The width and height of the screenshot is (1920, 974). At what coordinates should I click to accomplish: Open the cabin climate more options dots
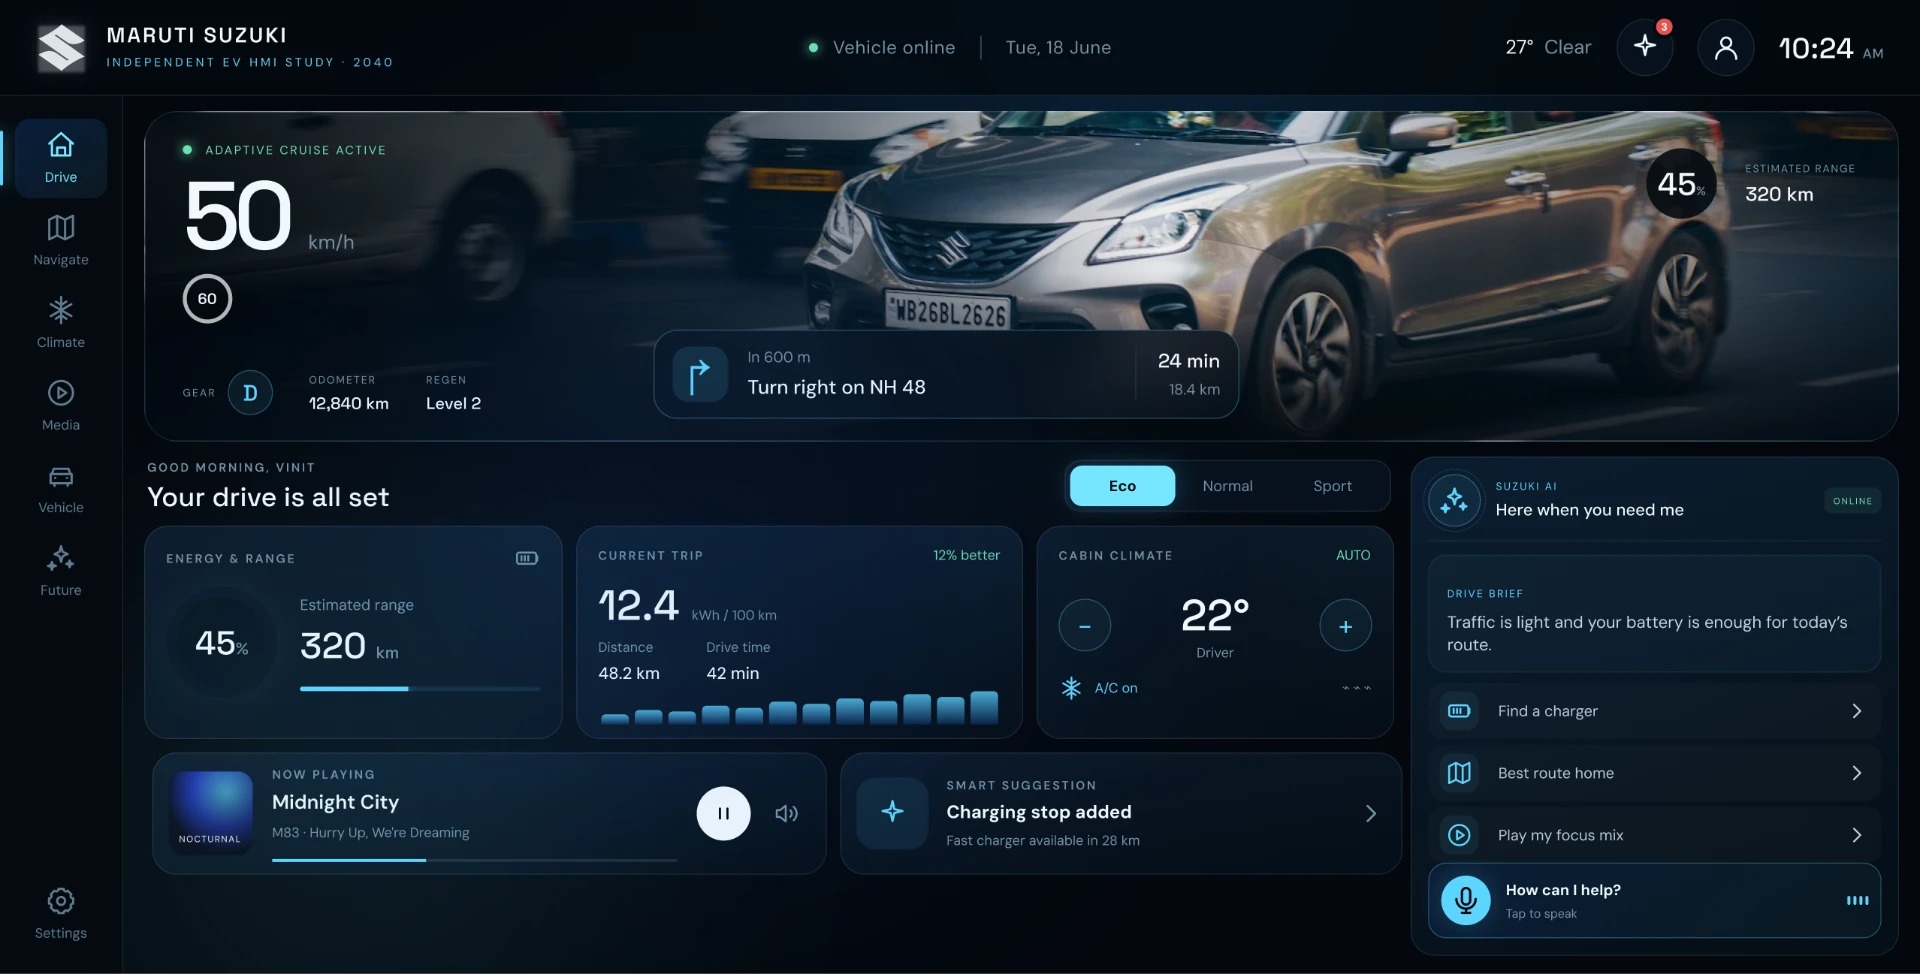click(1356, 688)
